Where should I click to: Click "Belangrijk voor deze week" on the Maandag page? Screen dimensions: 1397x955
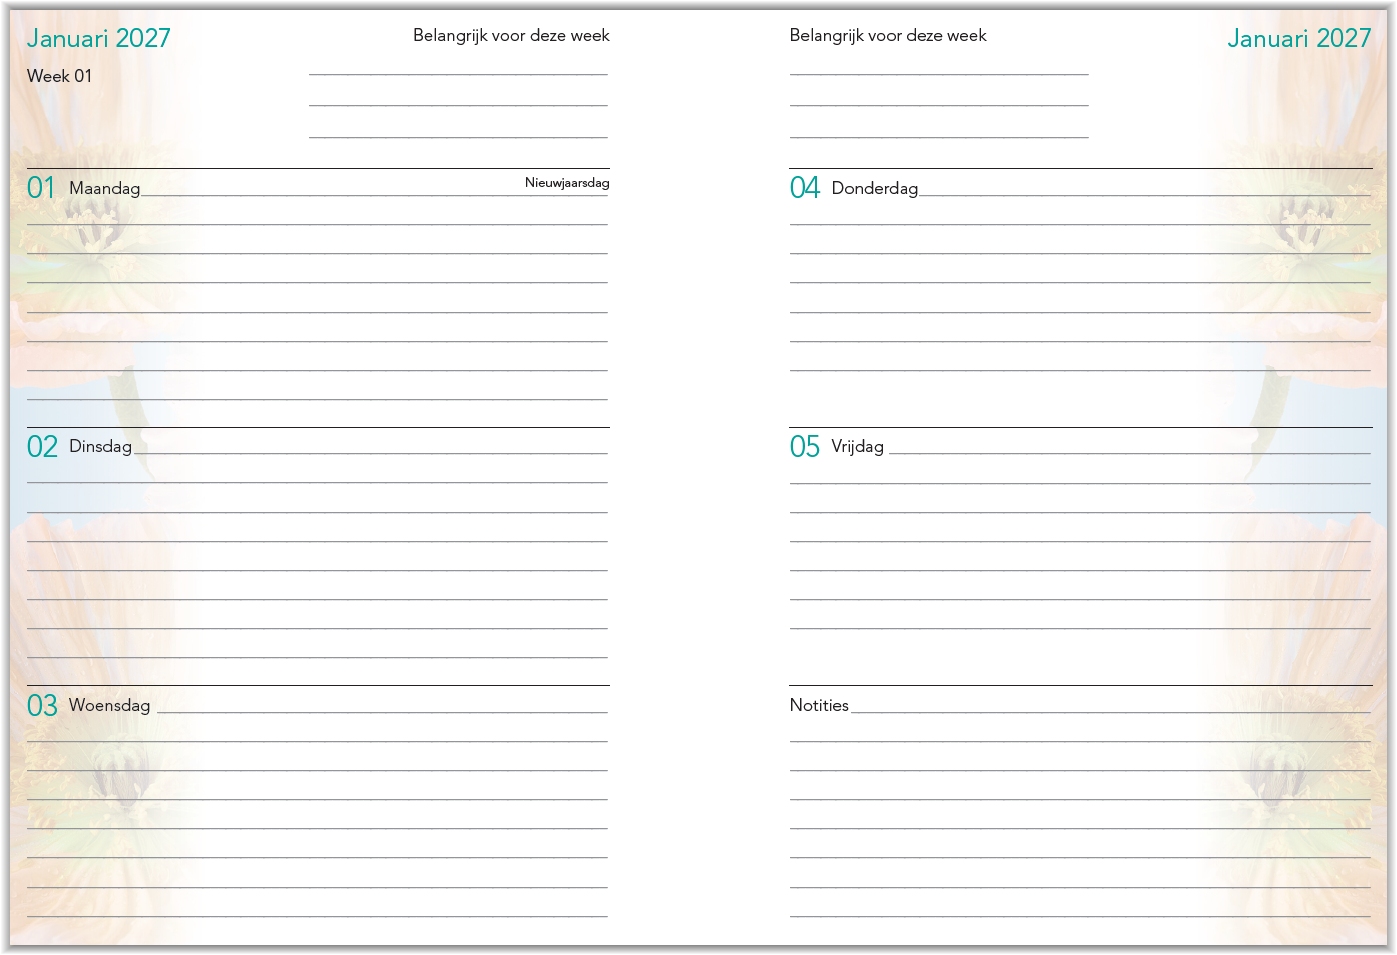(x=511, y=36)
